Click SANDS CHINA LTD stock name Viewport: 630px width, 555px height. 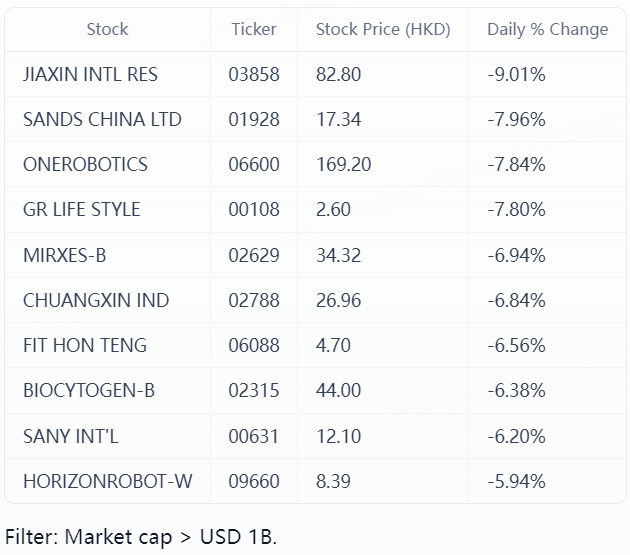coord(102,120)
